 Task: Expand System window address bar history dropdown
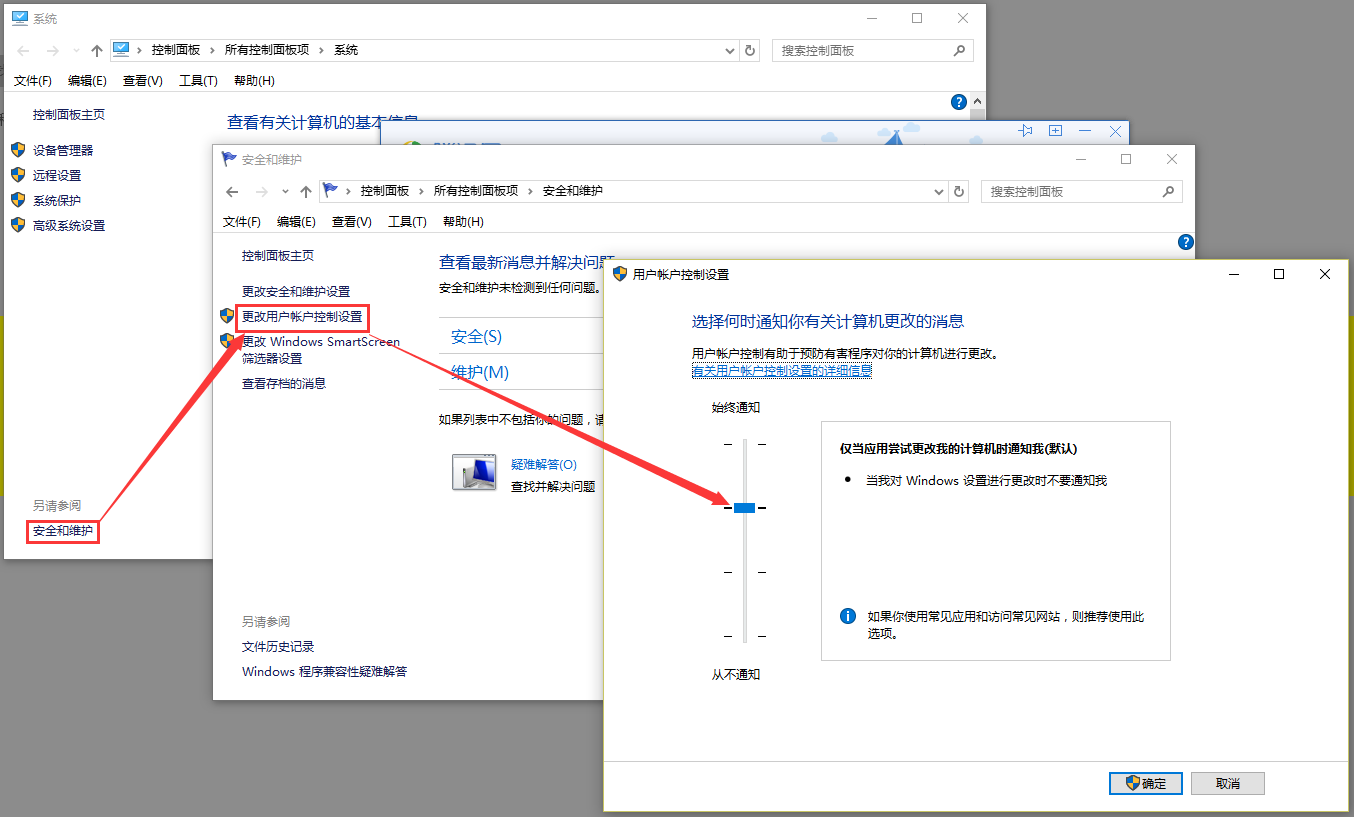[x=730, y=50]
